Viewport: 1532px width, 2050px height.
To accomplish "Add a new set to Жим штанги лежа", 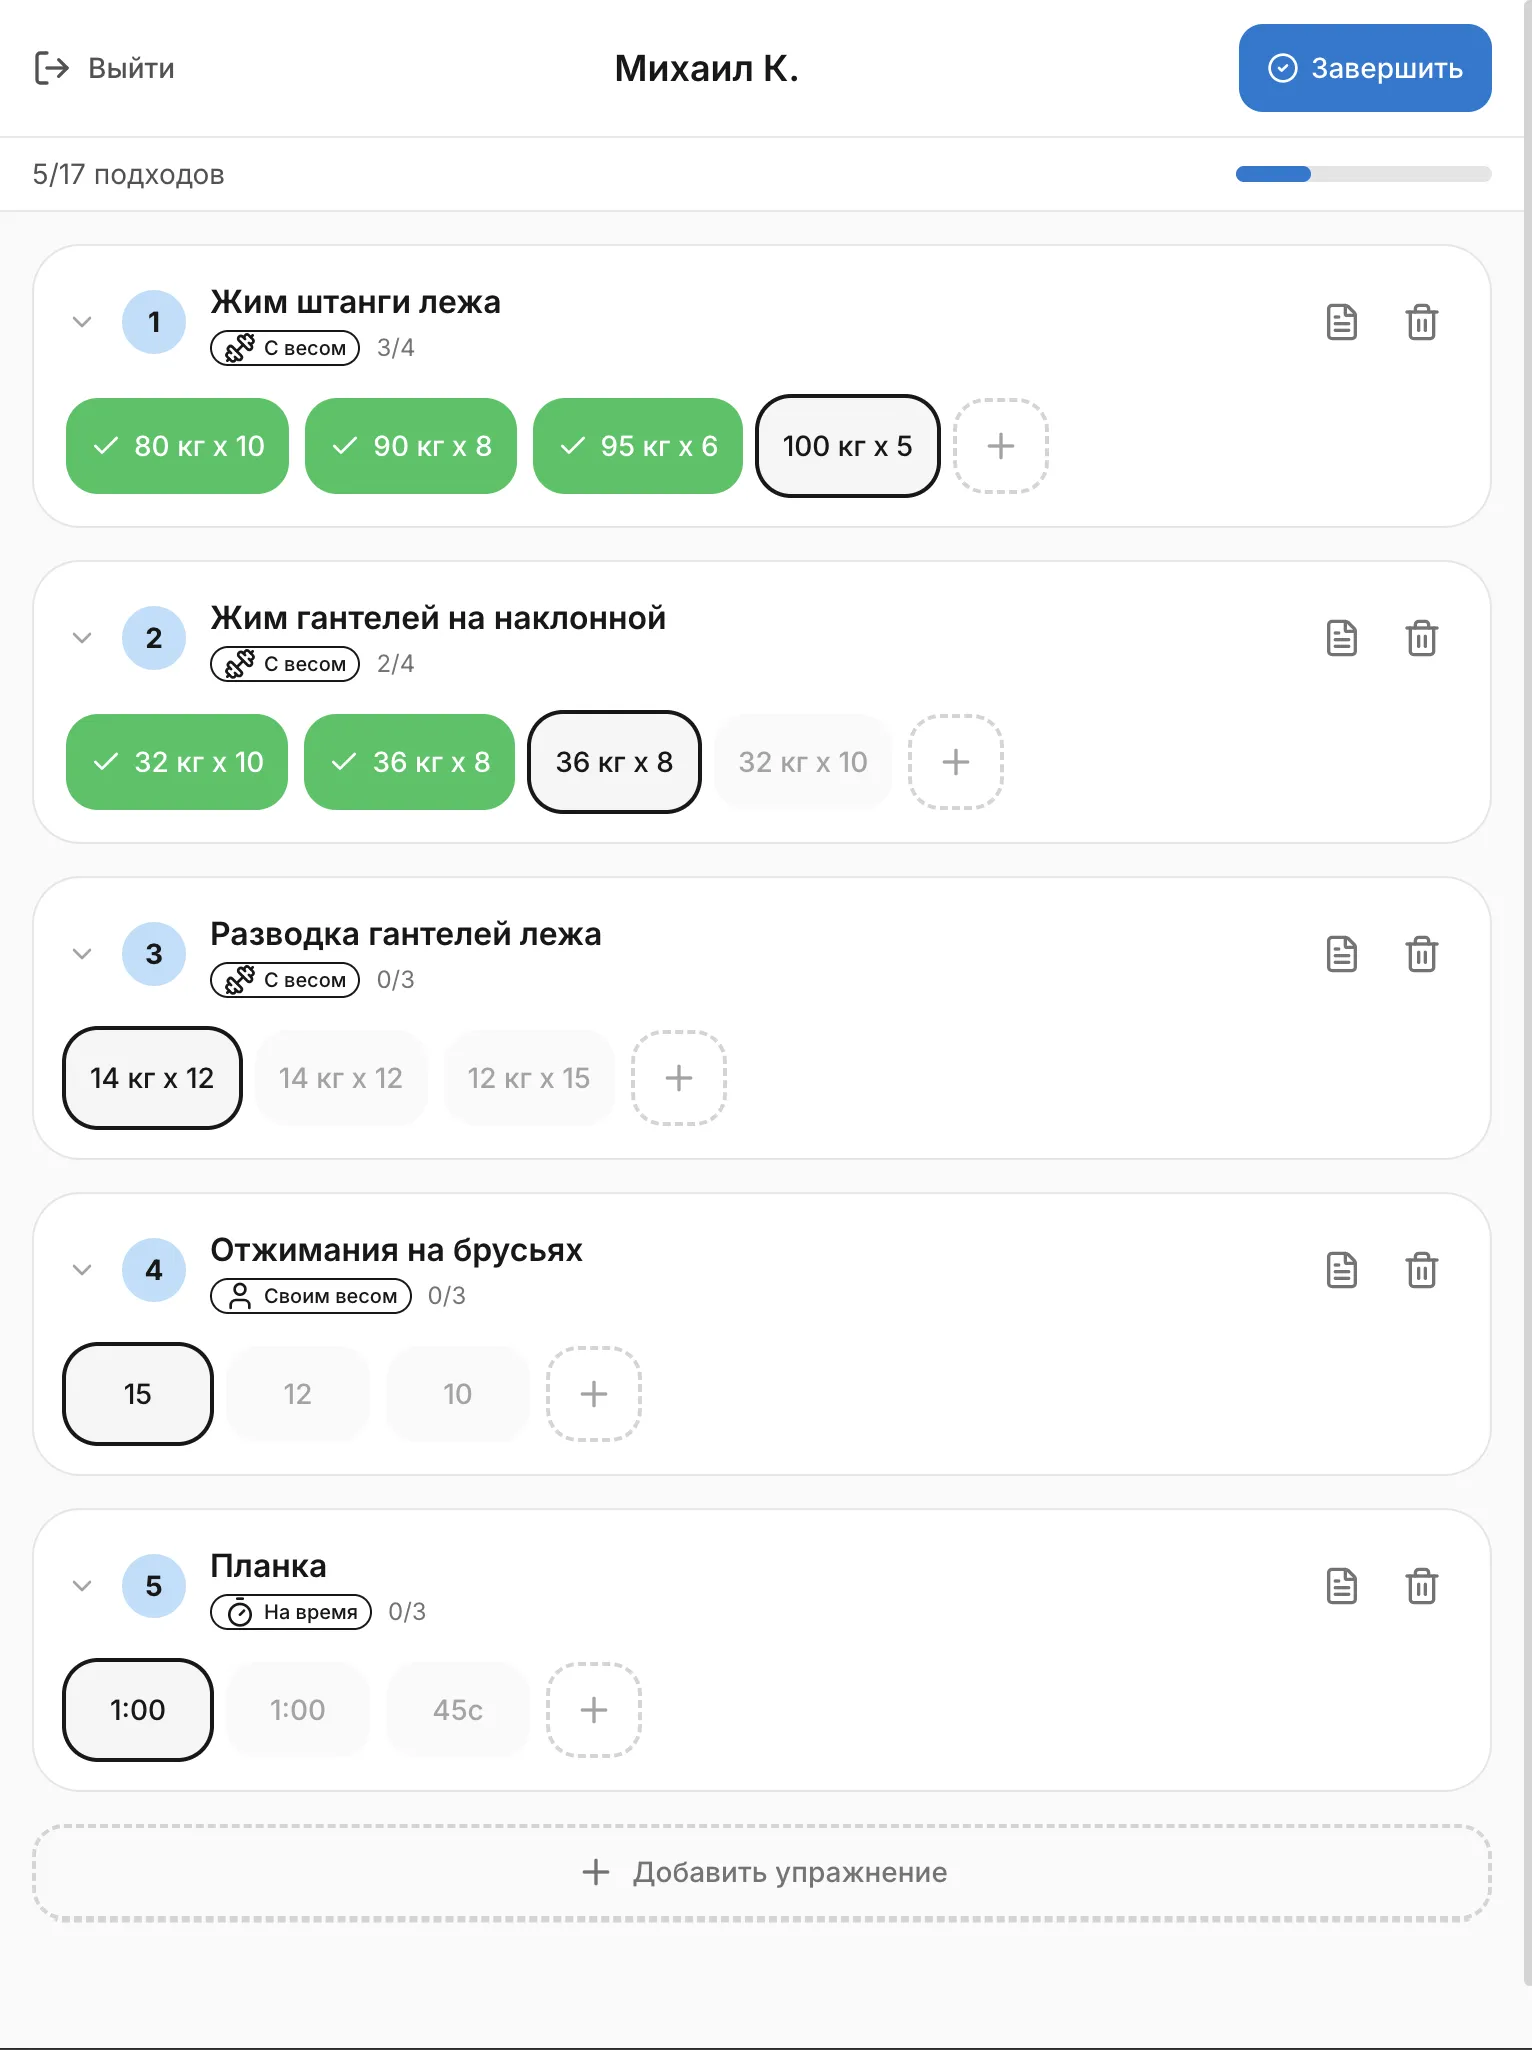I will 1000,446.
